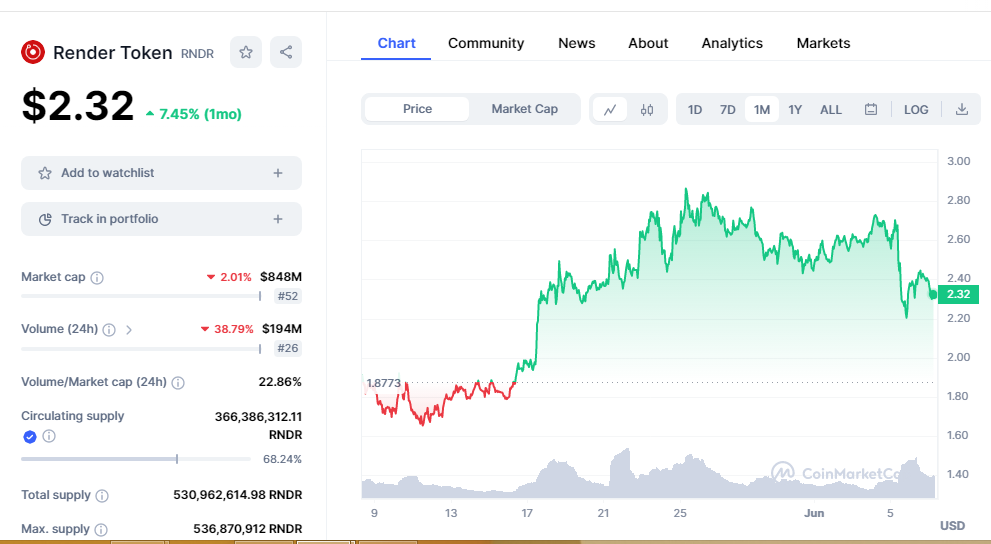Open the Markets tab
This screenshot has width=991, height=544.
(x=823, y=43)
